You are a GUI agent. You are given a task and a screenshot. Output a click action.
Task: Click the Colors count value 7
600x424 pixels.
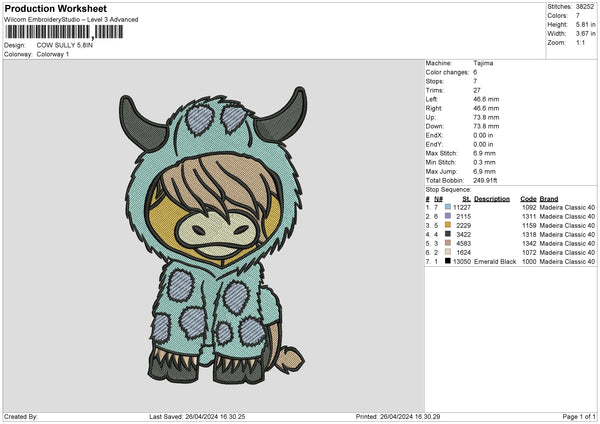coord(578,16)
